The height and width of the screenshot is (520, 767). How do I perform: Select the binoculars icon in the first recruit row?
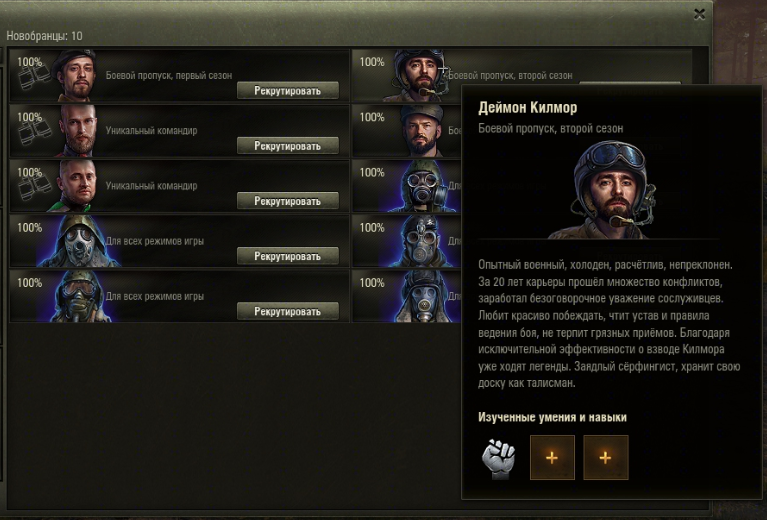click(34, 77)
